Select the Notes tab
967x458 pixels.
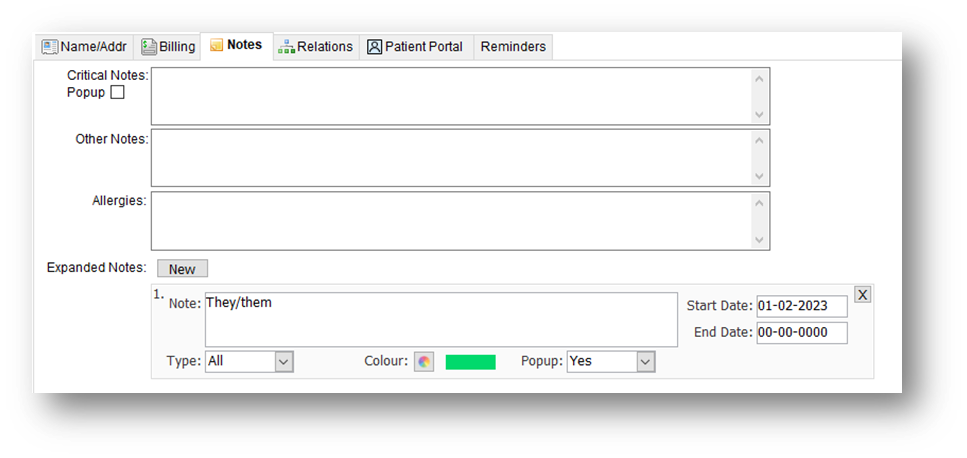237,46
